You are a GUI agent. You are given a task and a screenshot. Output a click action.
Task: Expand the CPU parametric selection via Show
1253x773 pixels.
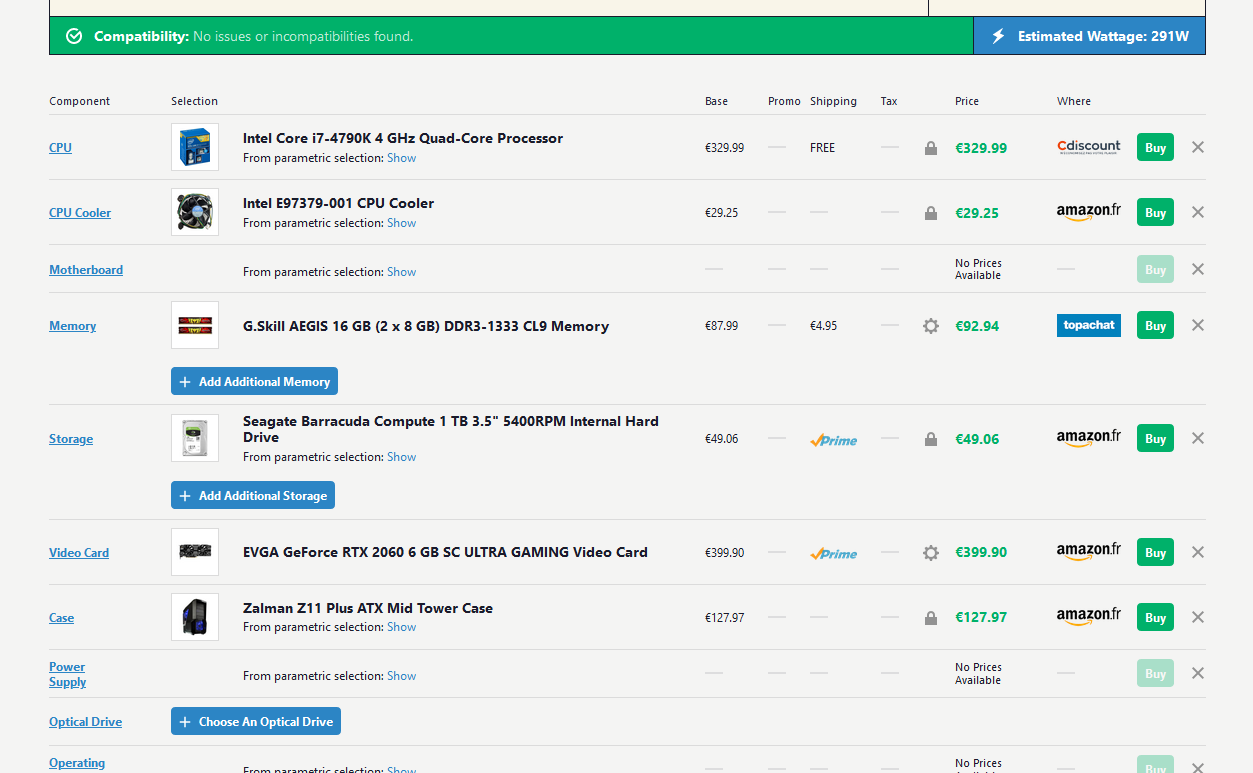pyautogui.click(x=401, y=158)
